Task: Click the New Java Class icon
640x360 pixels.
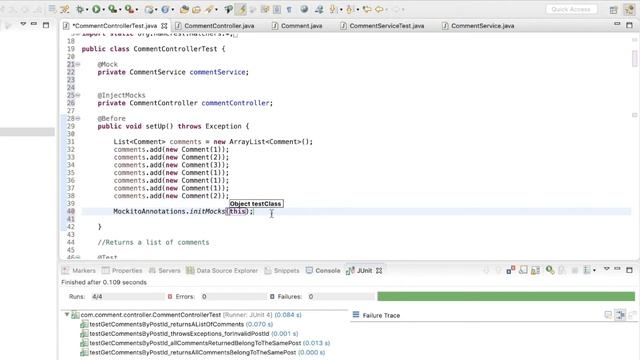Action: click(164, 9)
